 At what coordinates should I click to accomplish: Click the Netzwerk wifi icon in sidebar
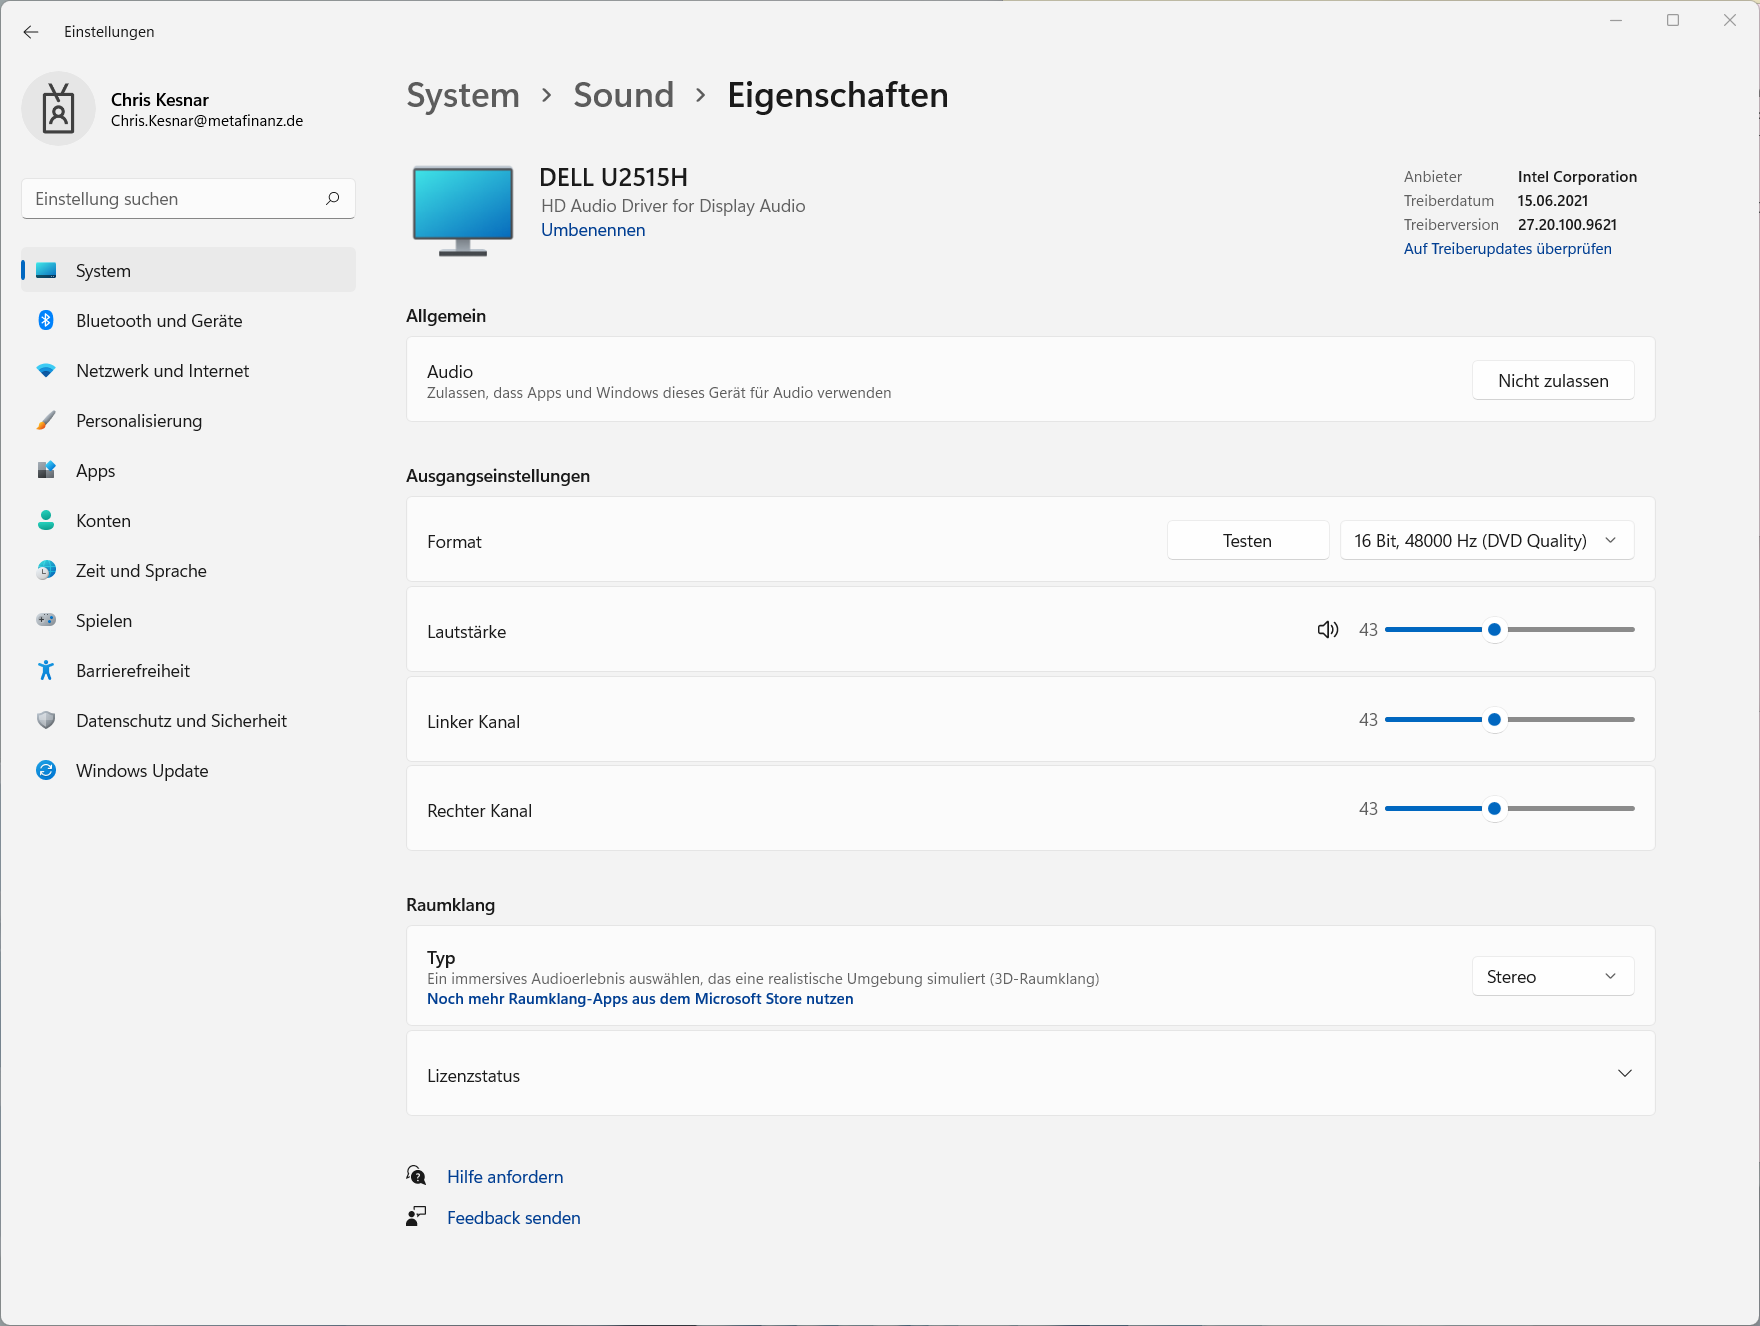pyautogui.click(x=46, y=371)
